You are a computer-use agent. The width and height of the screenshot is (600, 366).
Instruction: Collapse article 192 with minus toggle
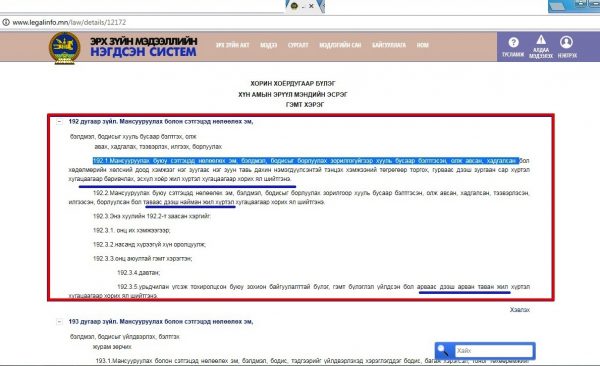(x=59, y=122)
